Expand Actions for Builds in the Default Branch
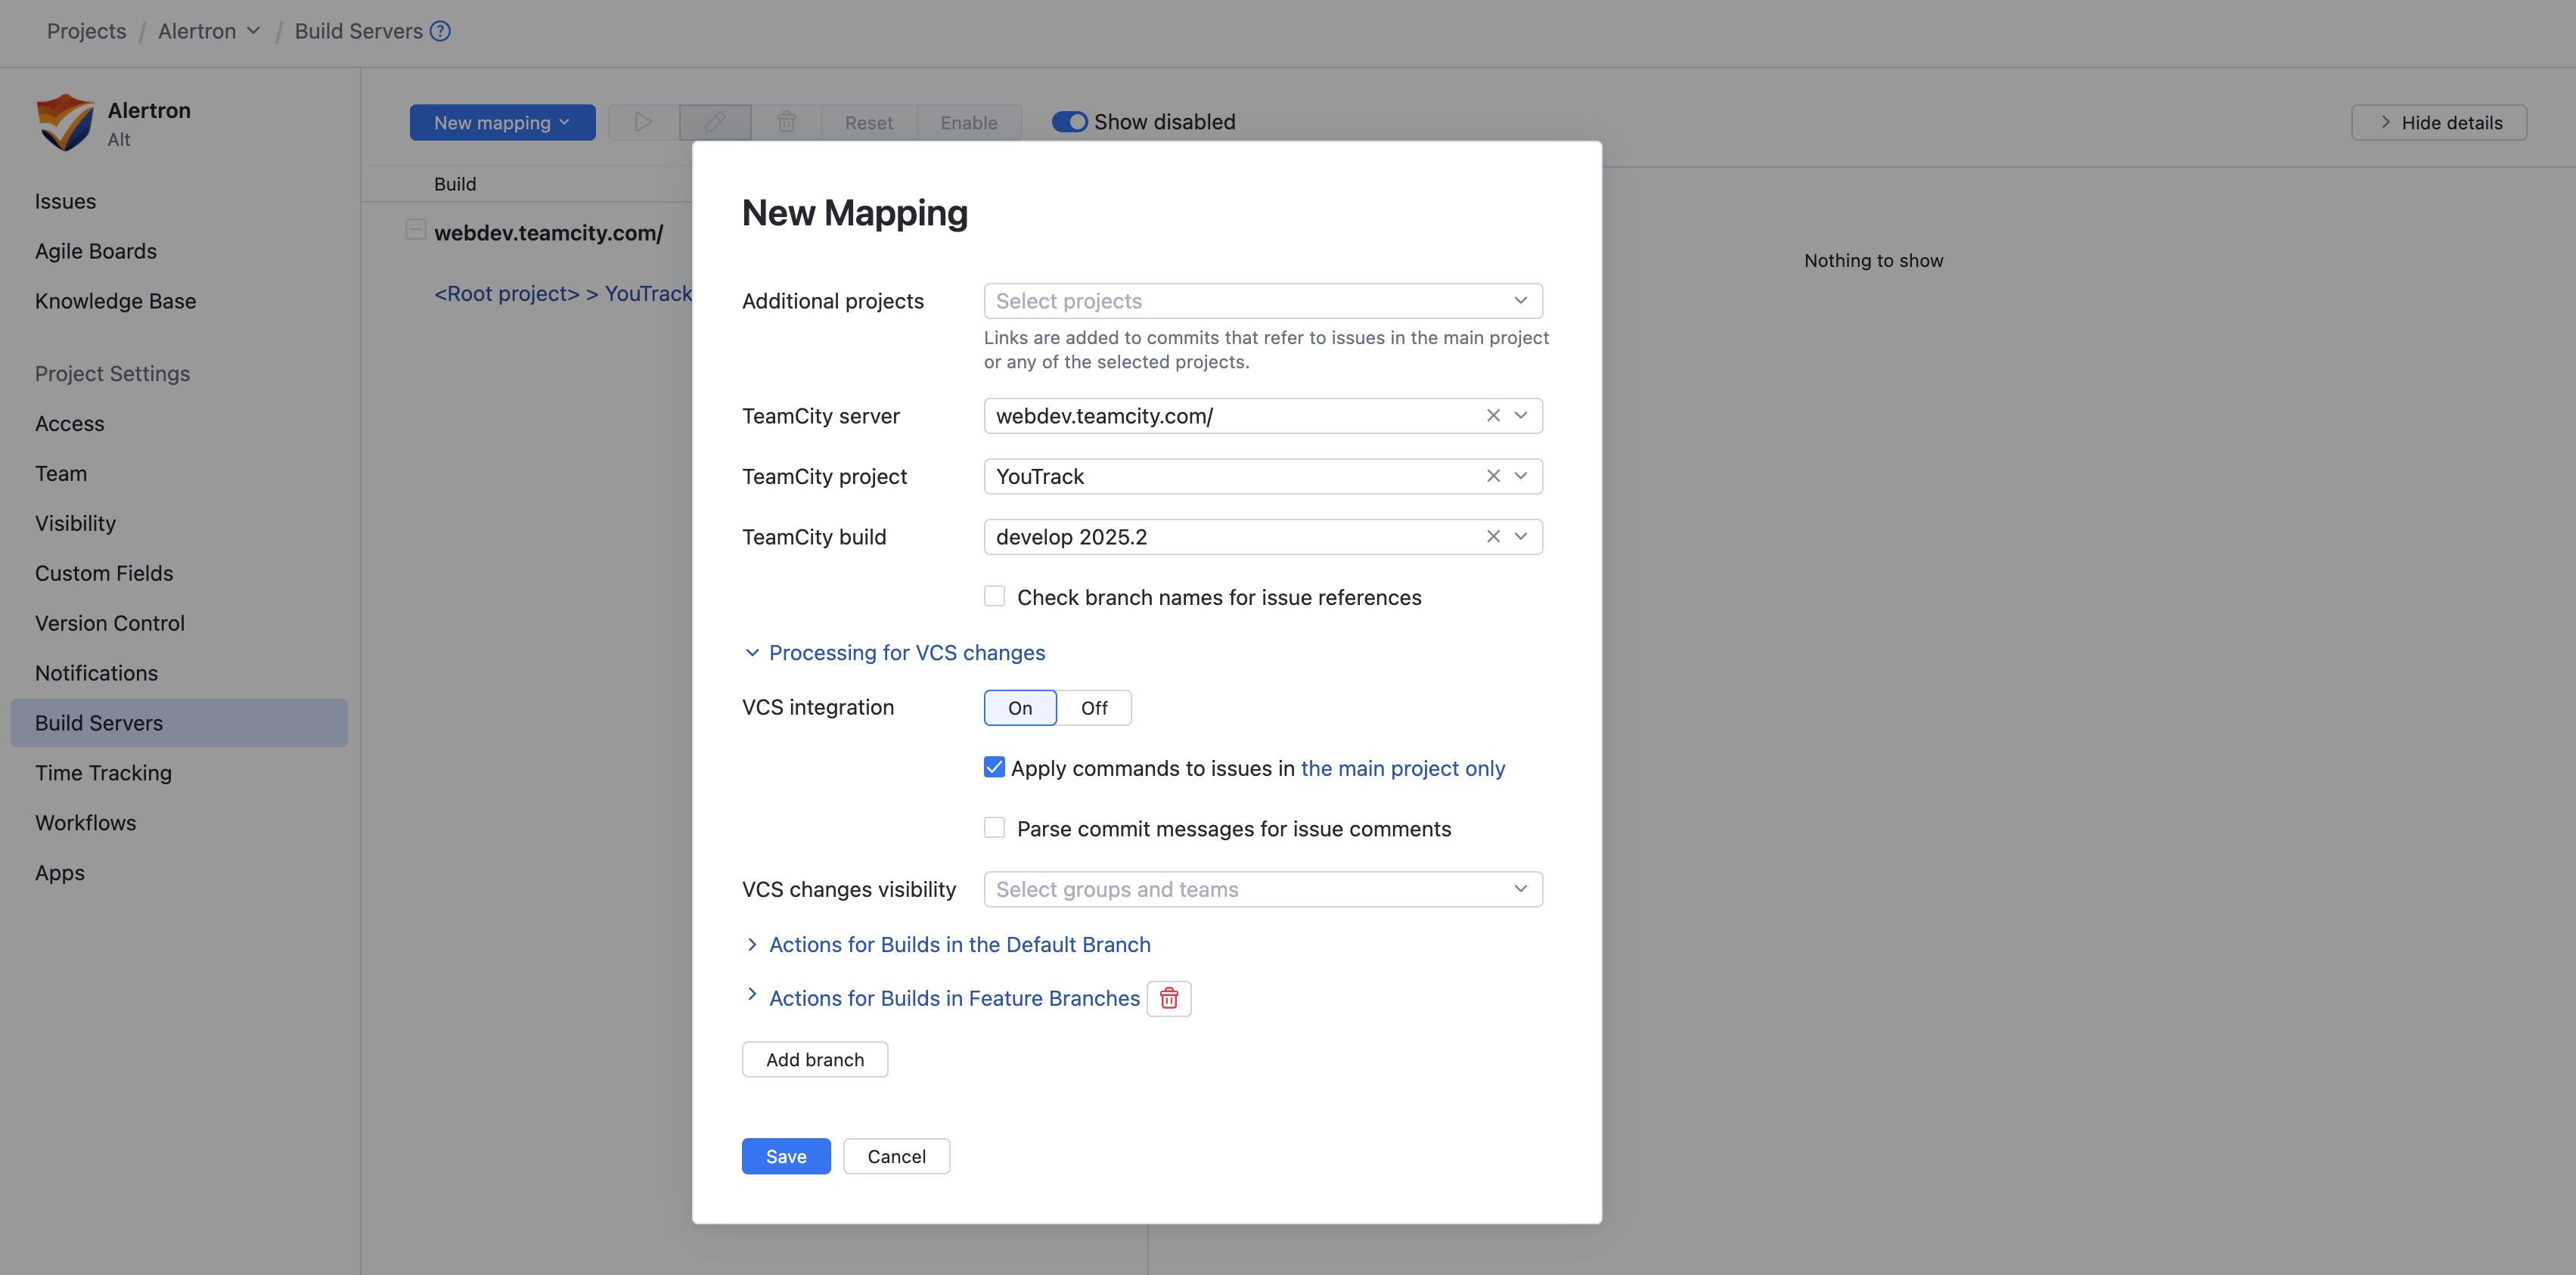 tap(958, 944)
